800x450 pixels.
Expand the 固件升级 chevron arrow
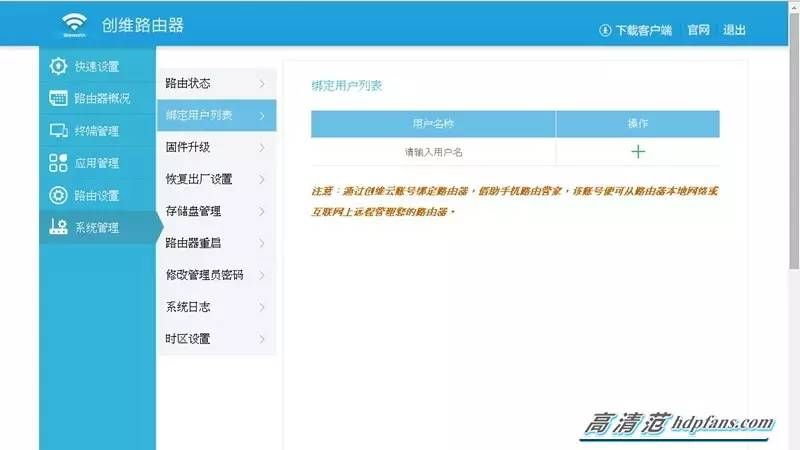[x=262, y=147]
